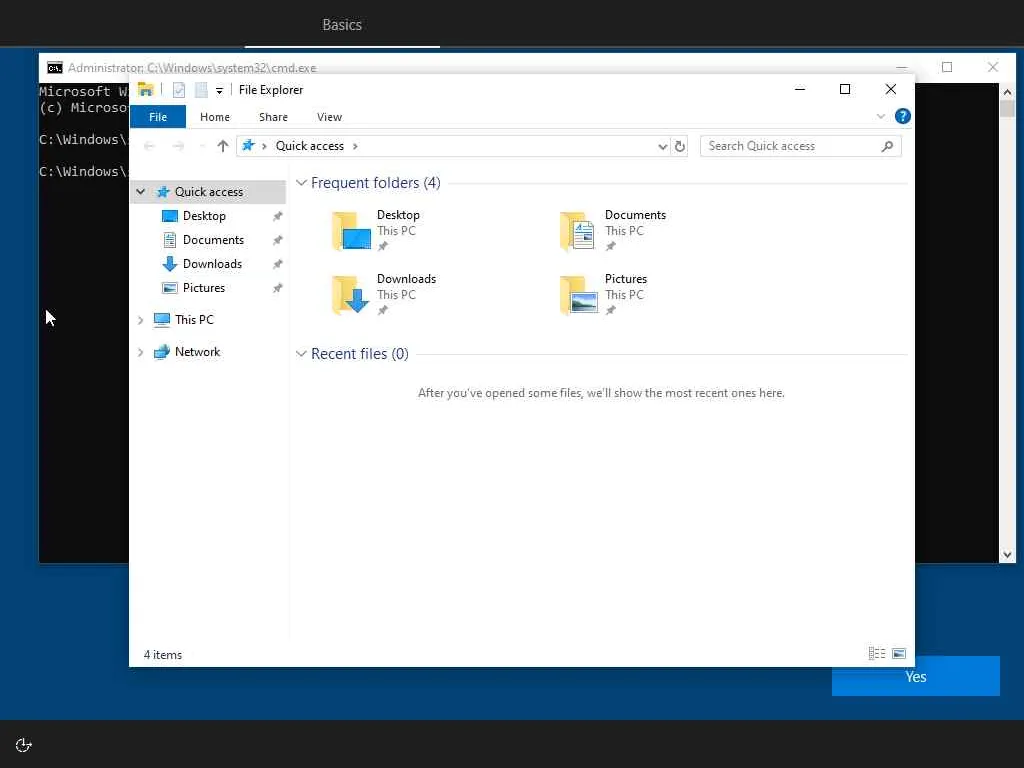The image size is (1024, 768).
Task: Click the pin icon beside sidebar Documents
Action: point(278,240)
